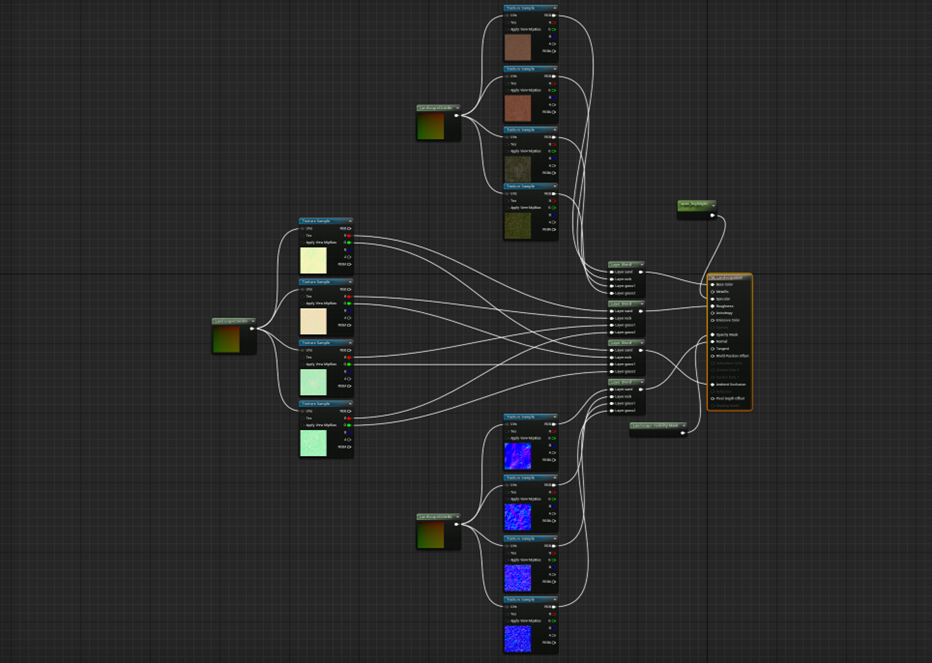Select the mossy green grass texture thumbnail

(517, 225)
